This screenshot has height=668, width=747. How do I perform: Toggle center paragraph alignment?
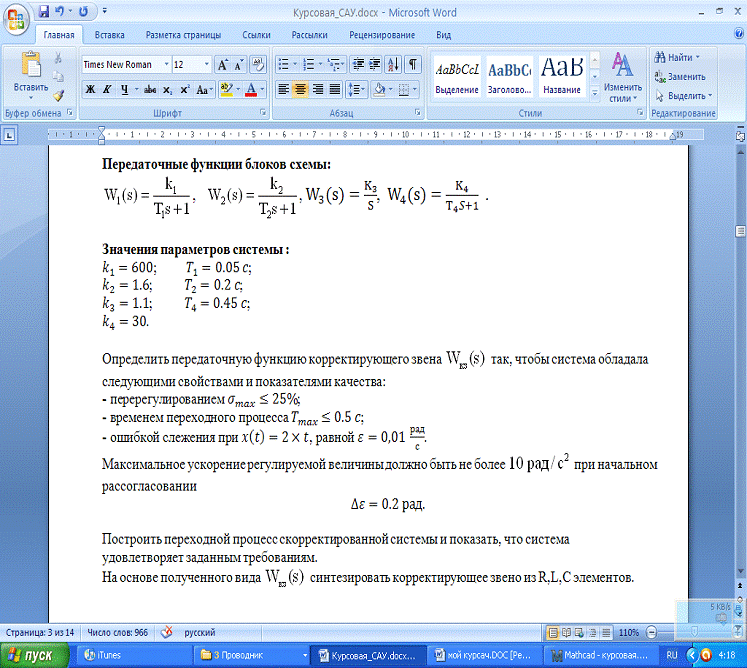point(301,89)
